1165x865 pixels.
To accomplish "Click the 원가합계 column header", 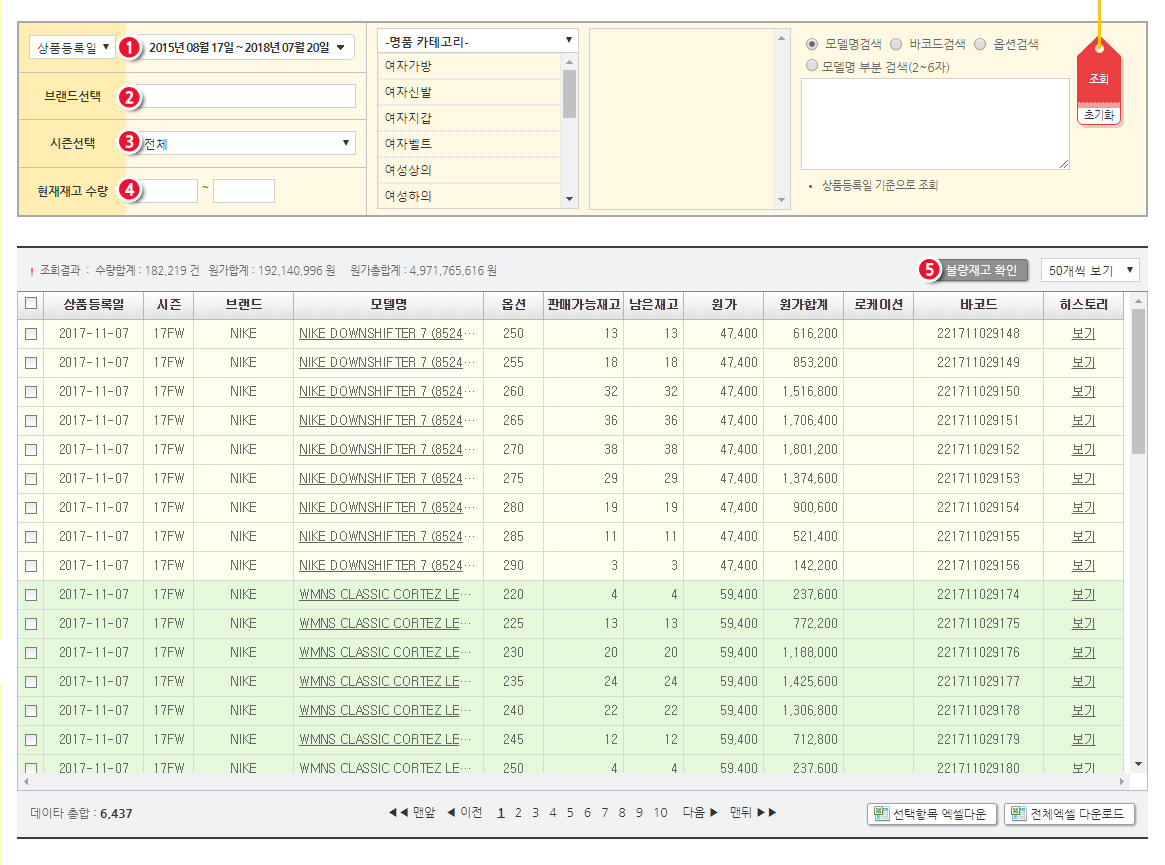I will tap(803, 305).
